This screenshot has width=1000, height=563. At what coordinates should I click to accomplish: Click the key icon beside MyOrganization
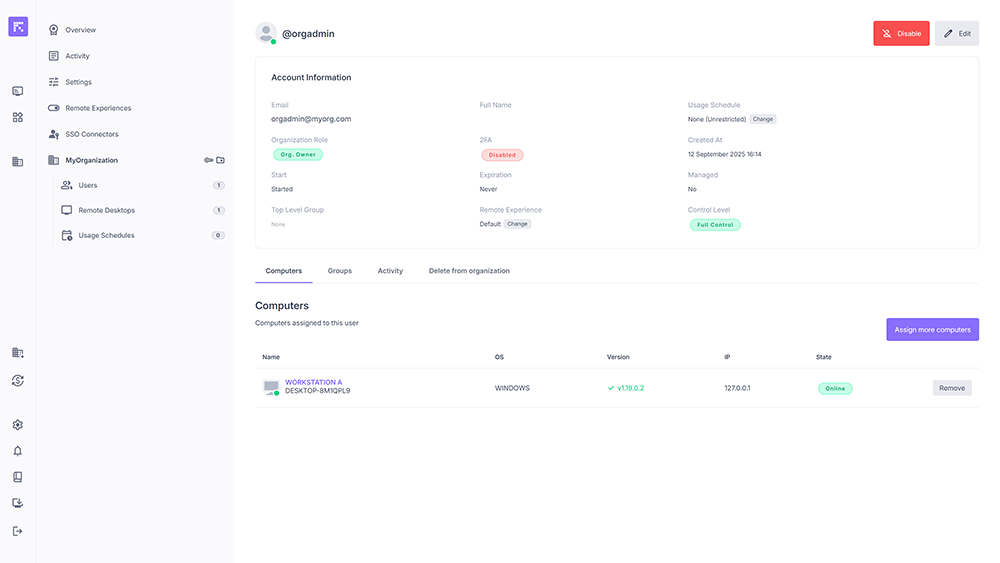coord(208,160)
